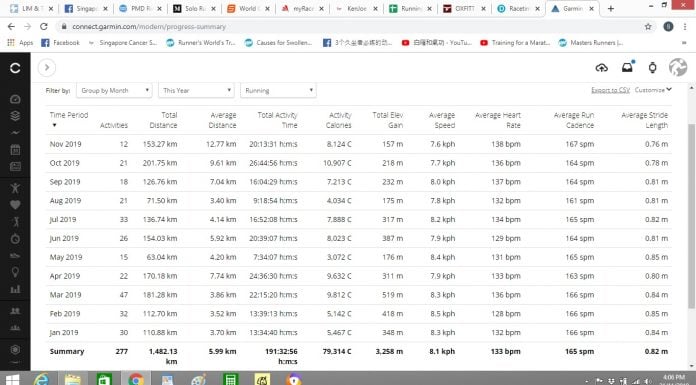Click Garmin Connect logo icon

pos(15,67)
